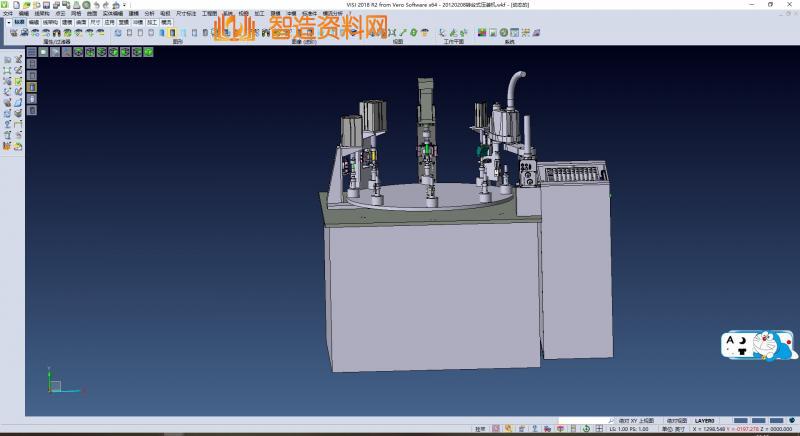Open the 分析 menu in menu bar
Image resolution: width=800 pixels, height=436 pixels.
[x=149, y=13]
